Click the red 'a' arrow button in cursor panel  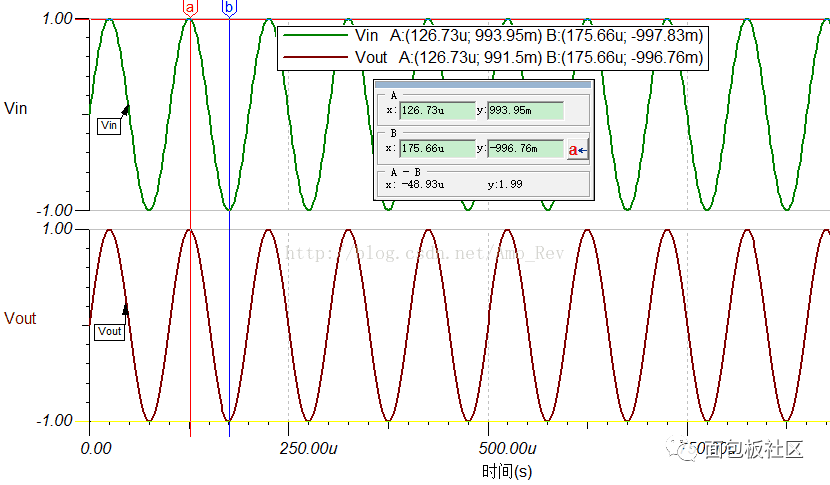click(x=578, y=150)
